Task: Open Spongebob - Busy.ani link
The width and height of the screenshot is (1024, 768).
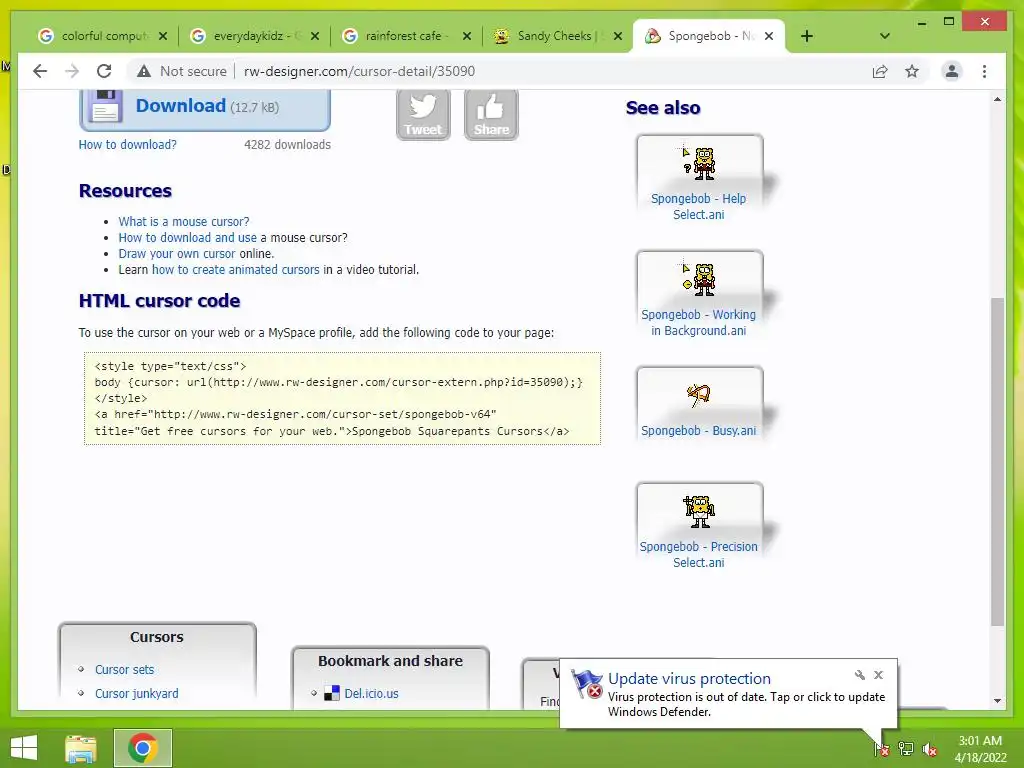Action: (x=698, y=430)
